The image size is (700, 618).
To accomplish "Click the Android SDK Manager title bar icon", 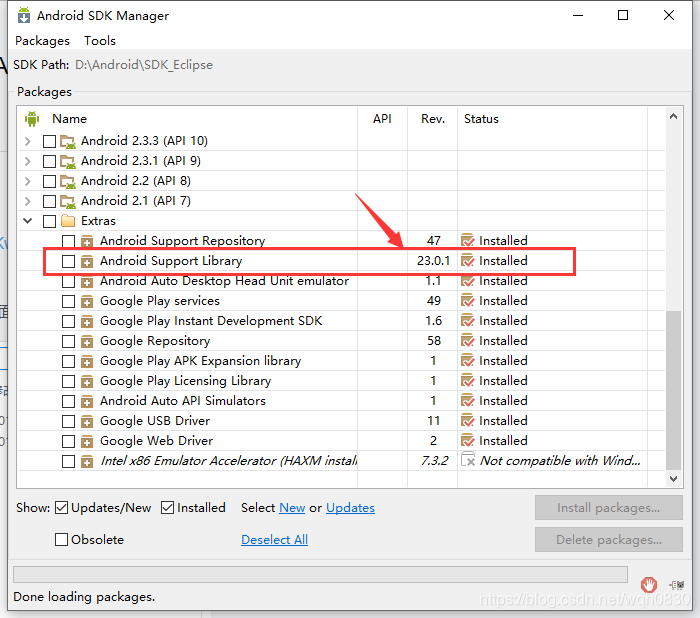I will 24,15.
